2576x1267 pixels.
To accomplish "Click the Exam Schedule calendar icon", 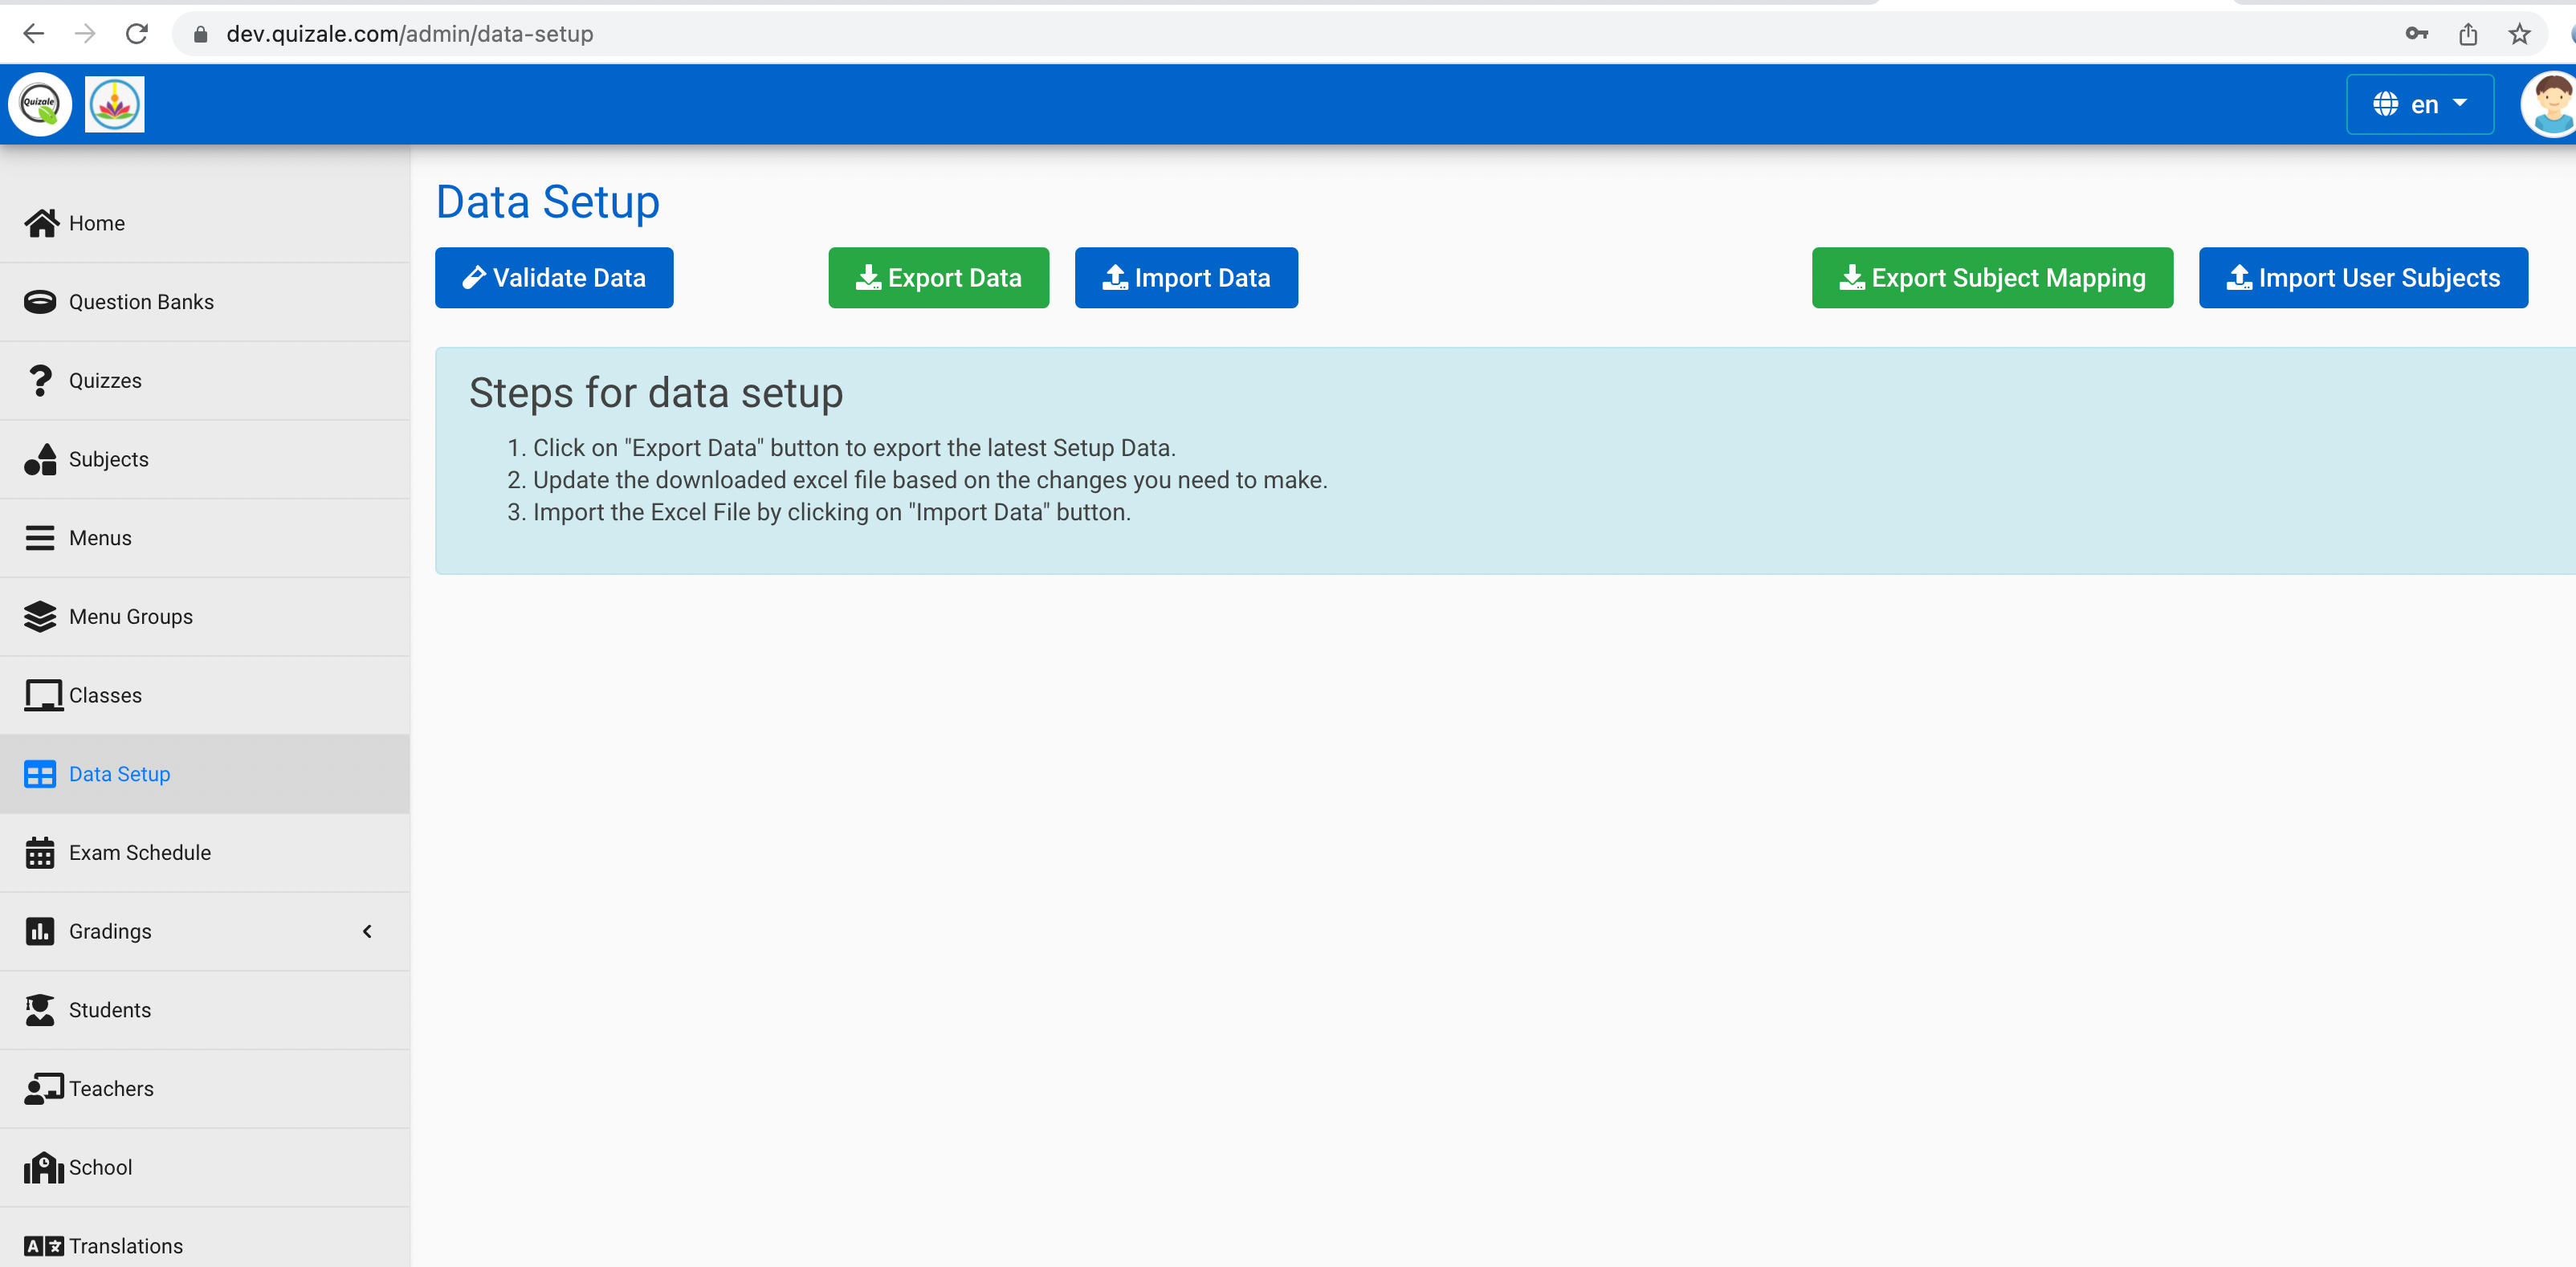I will tap(40, 852).
